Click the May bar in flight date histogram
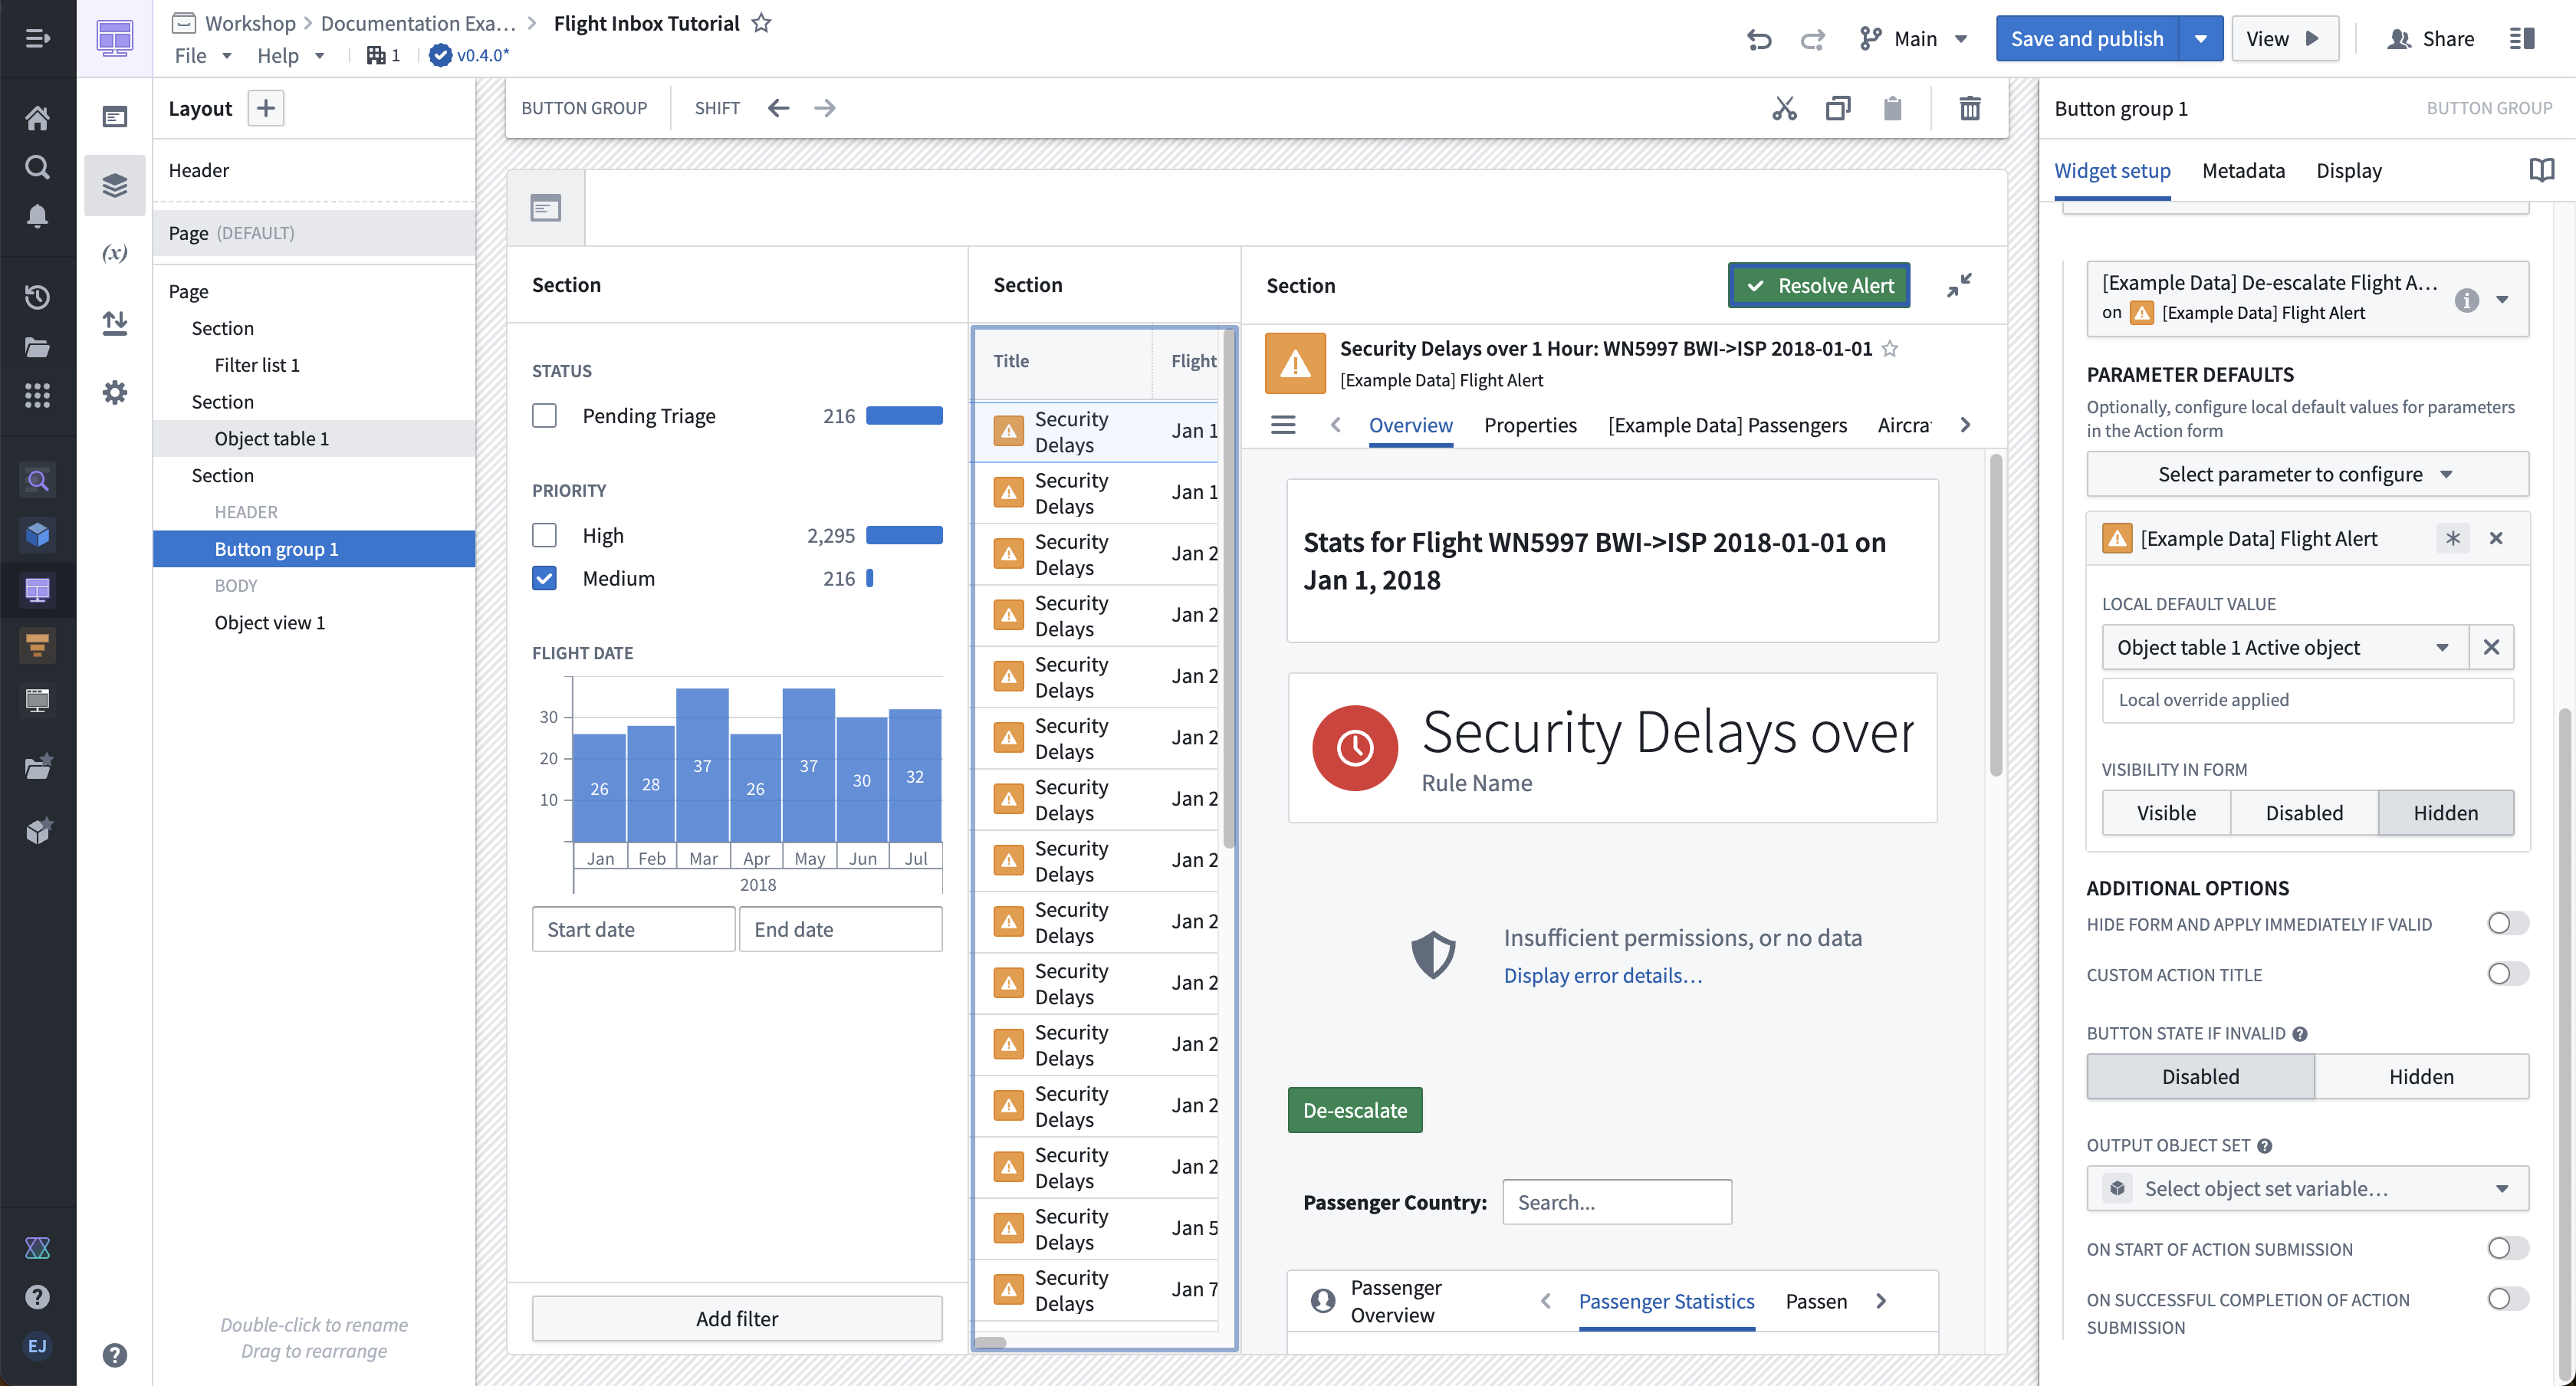 808,765
